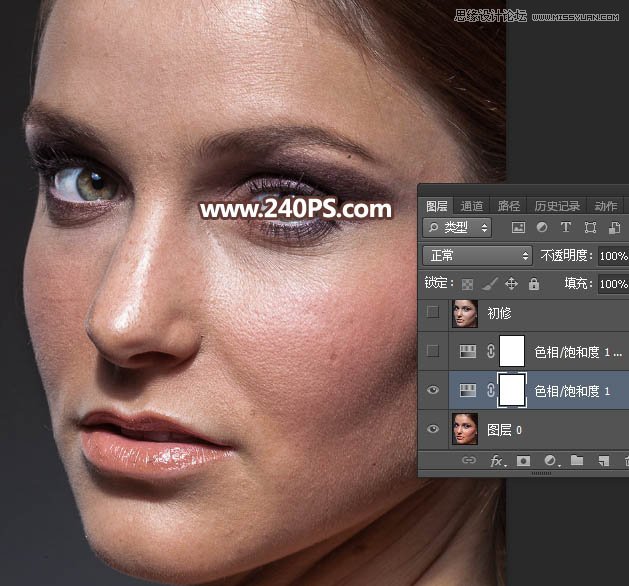Create a new layer icon
629x586 pixels.
click(x=604, y=461)
